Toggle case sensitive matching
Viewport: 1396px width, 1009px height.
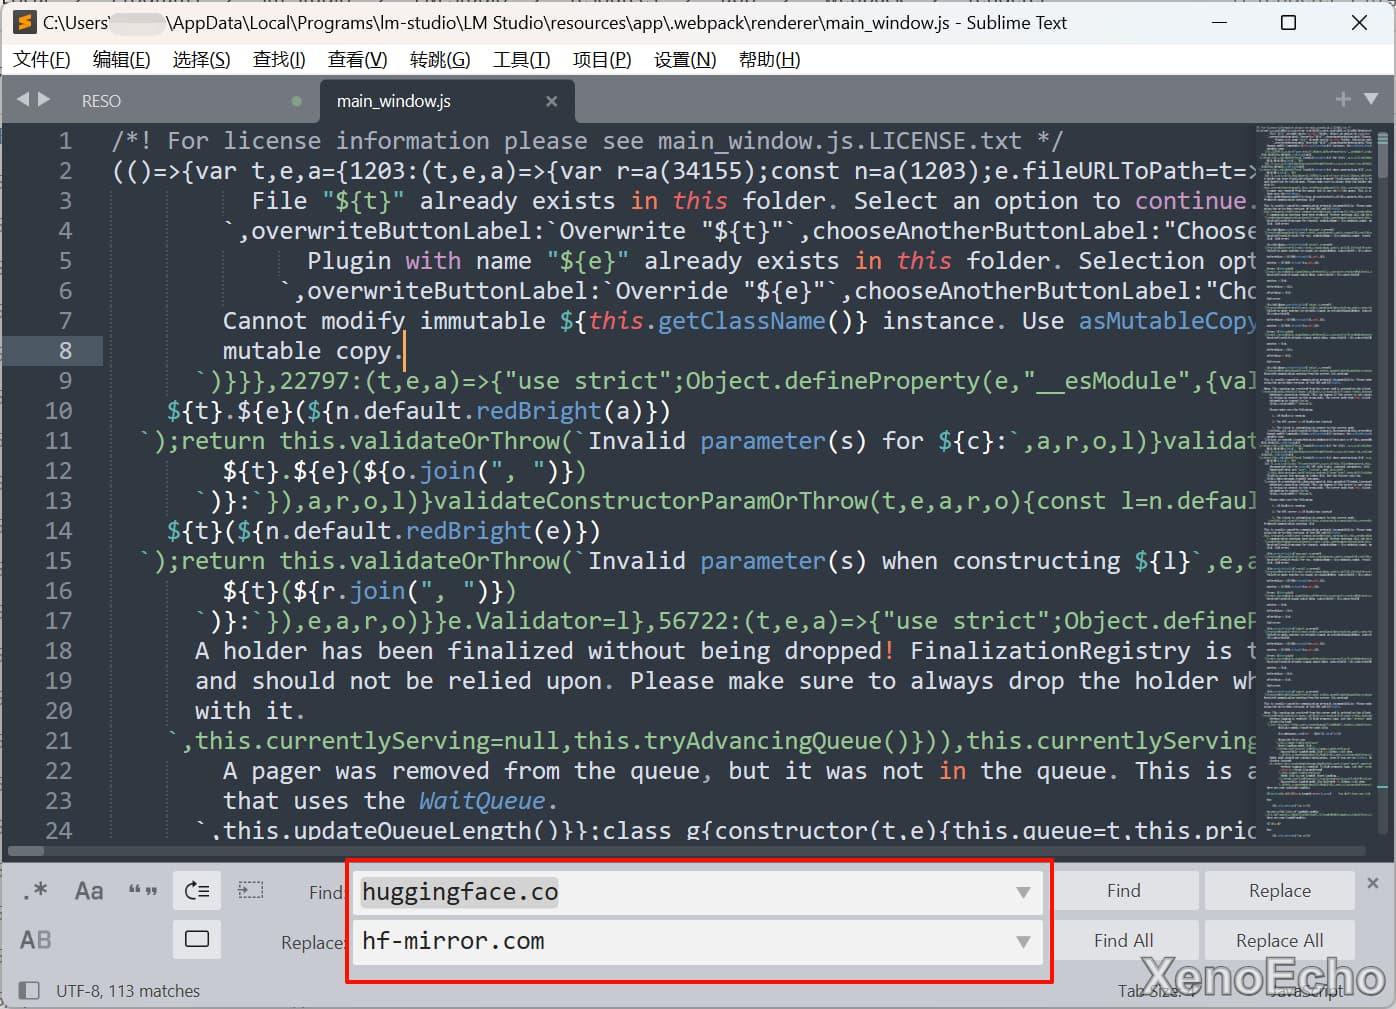pyautogui.click(x=89, y=890)
